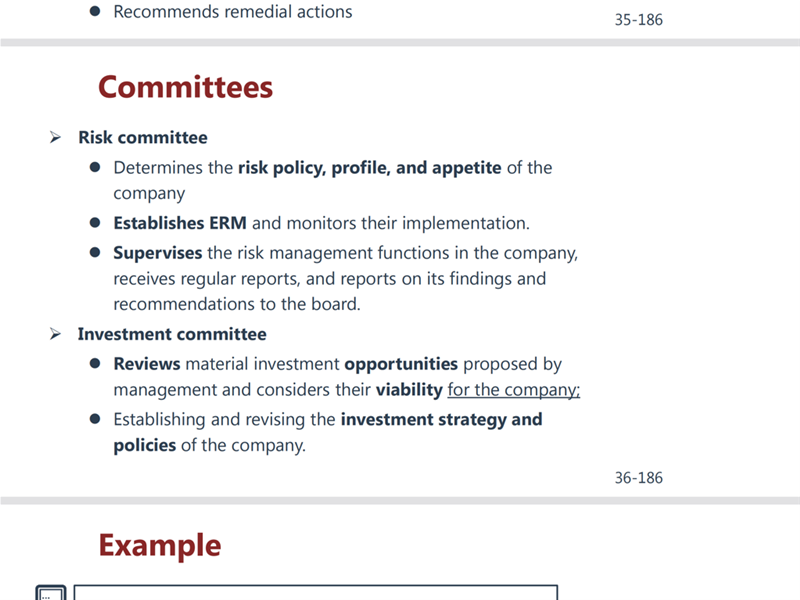
Task: Click the example box icon at the bottom left
Action: click(x=51, y=593)
